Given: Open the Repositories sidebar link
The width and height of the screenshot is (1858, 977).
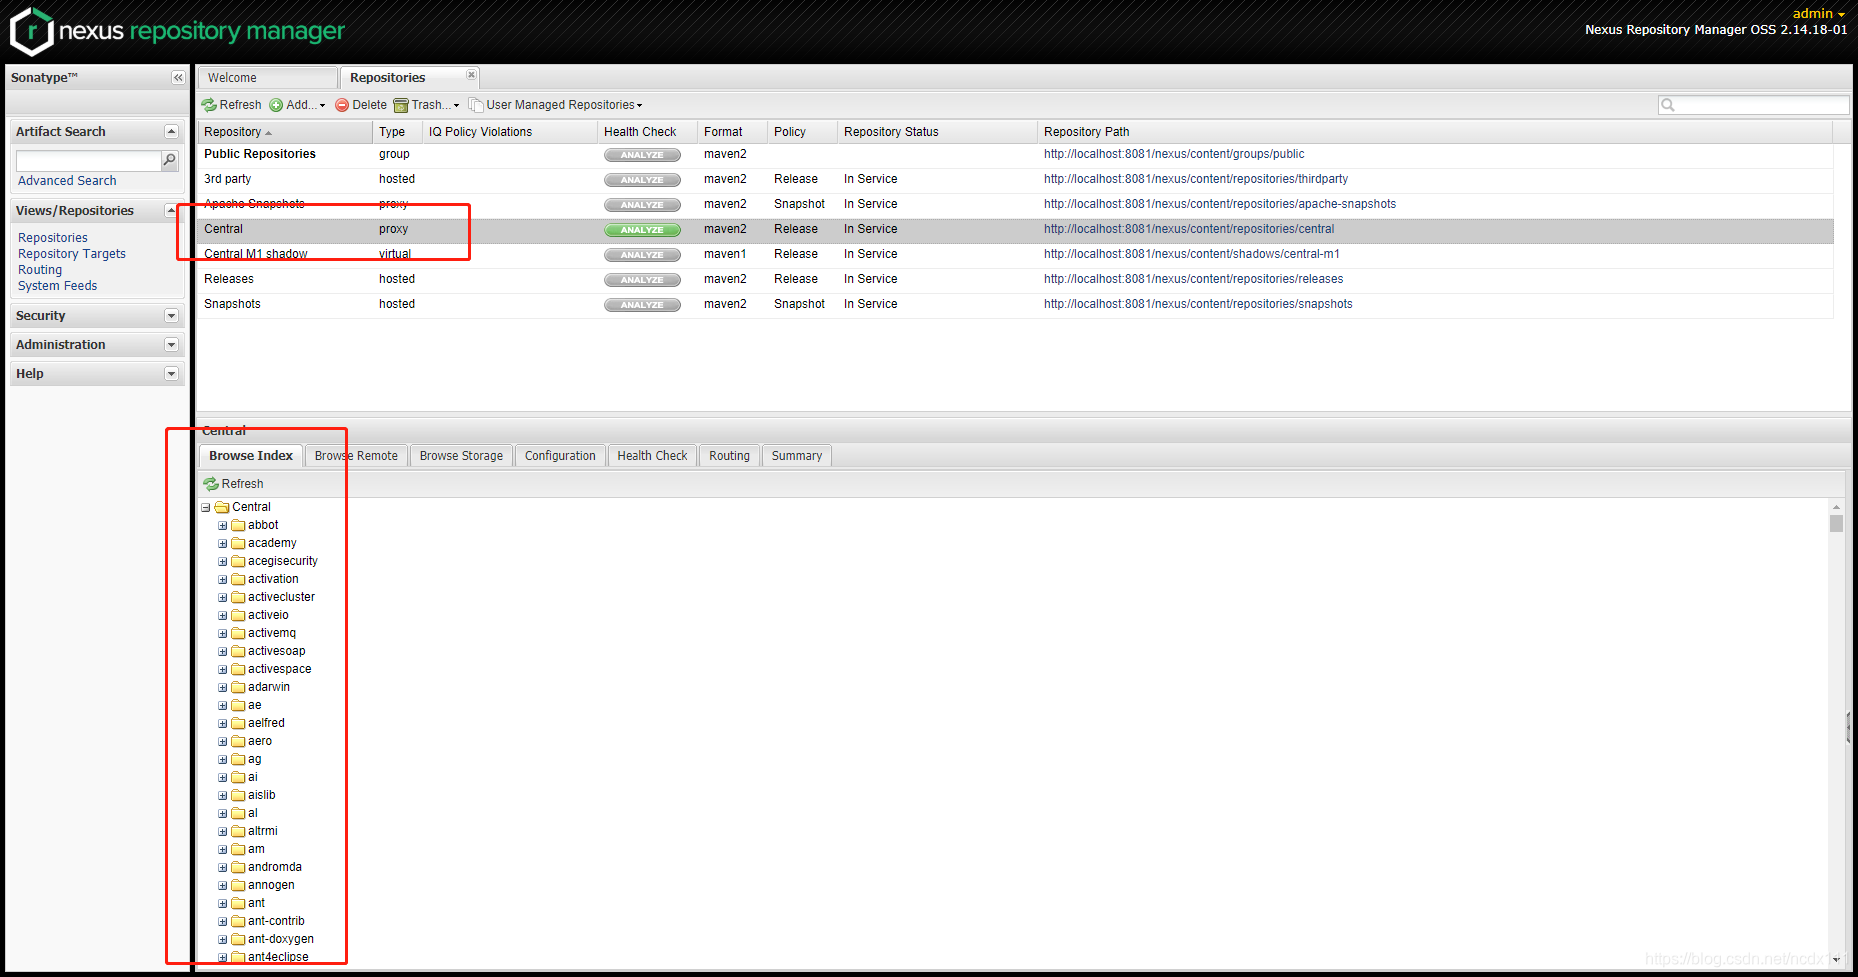Looking at the screenshot, I should (x=53, y=238).
